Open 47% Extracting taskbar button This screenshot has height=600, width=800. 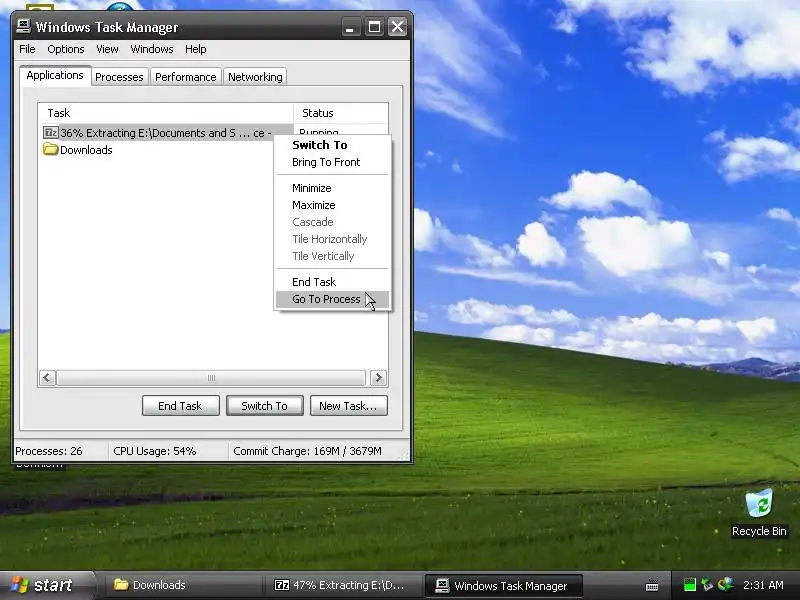(343, 585)
